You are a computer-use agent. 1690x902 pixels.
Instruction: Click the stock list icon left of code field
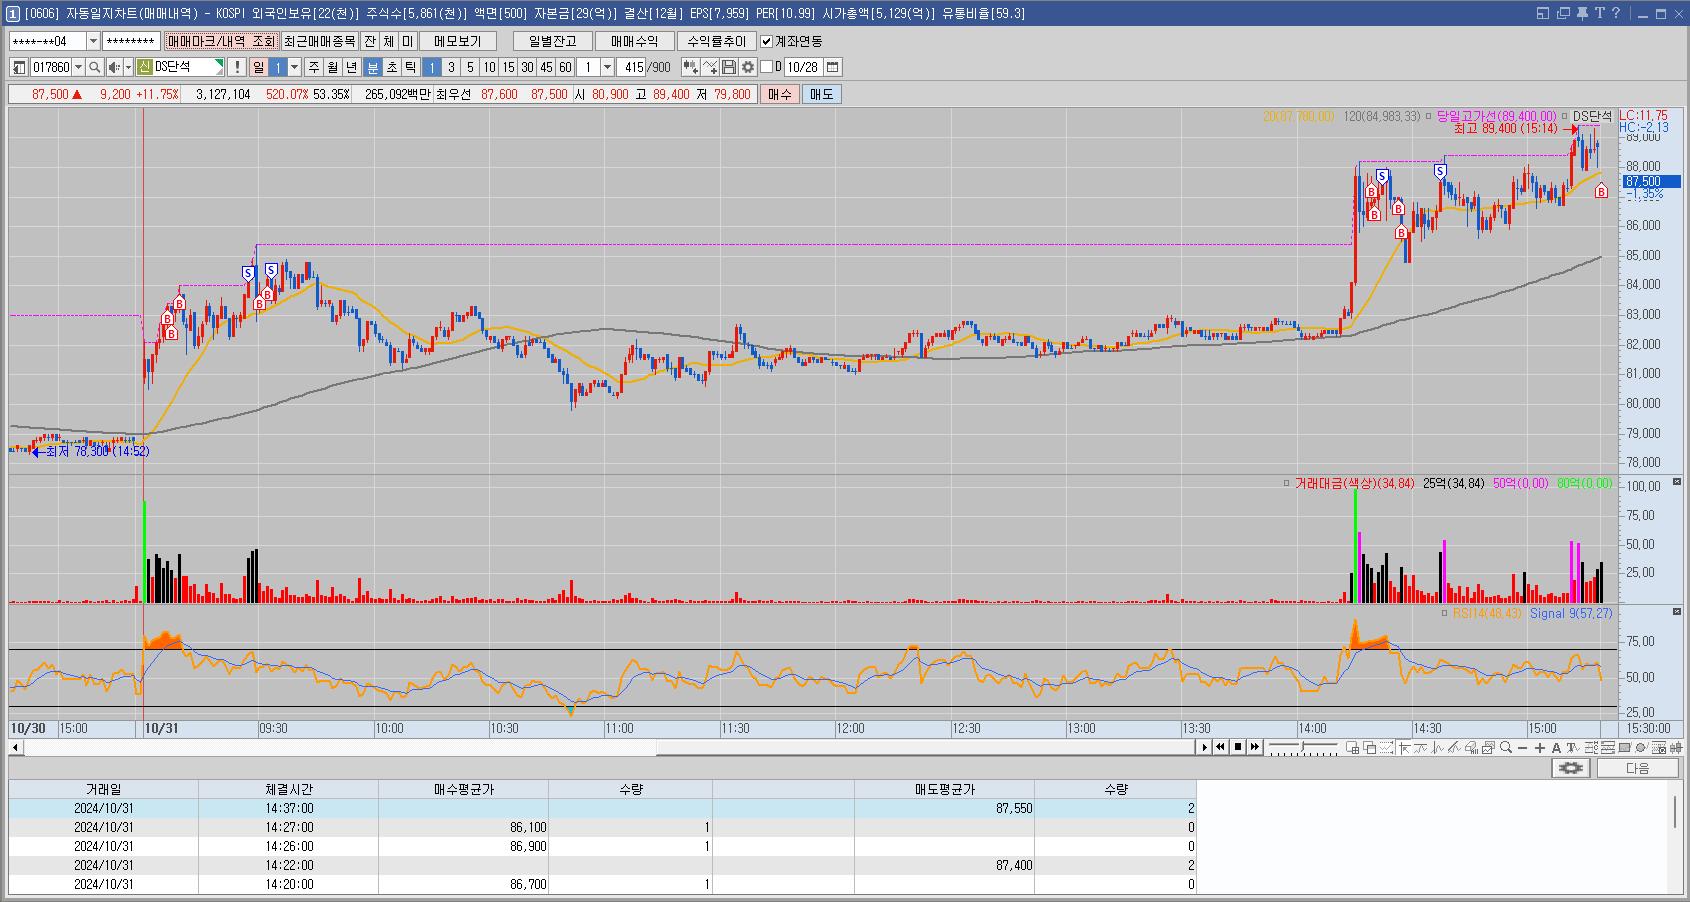point(20,67)
